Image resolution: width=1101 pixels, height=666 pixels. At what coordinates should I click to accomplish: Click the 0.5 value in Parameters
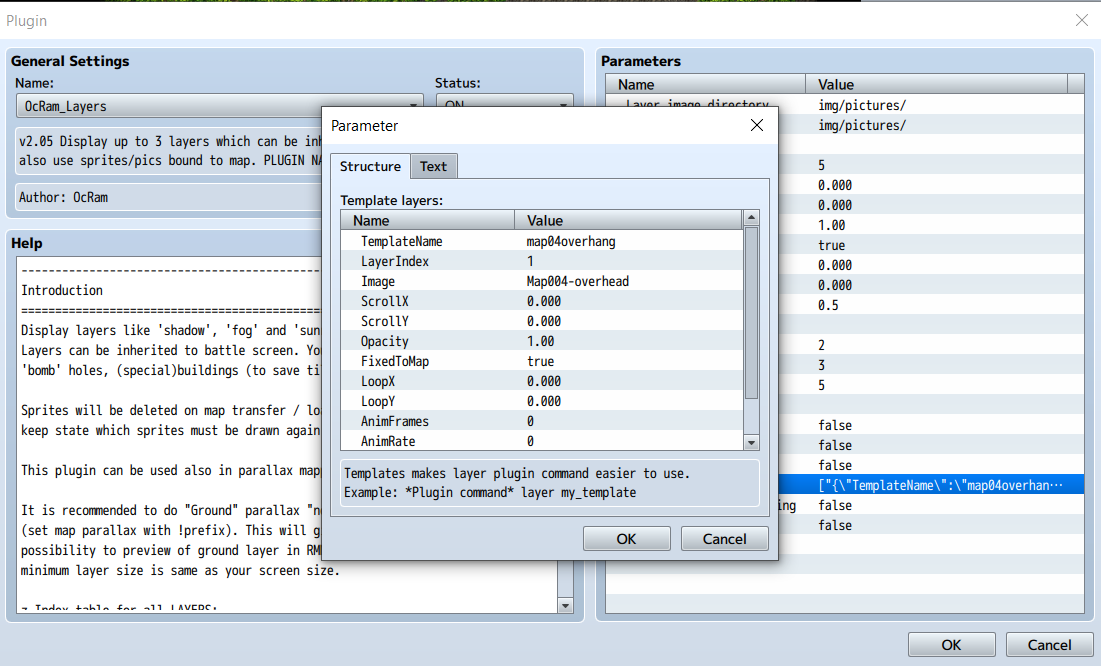point(828,306)
